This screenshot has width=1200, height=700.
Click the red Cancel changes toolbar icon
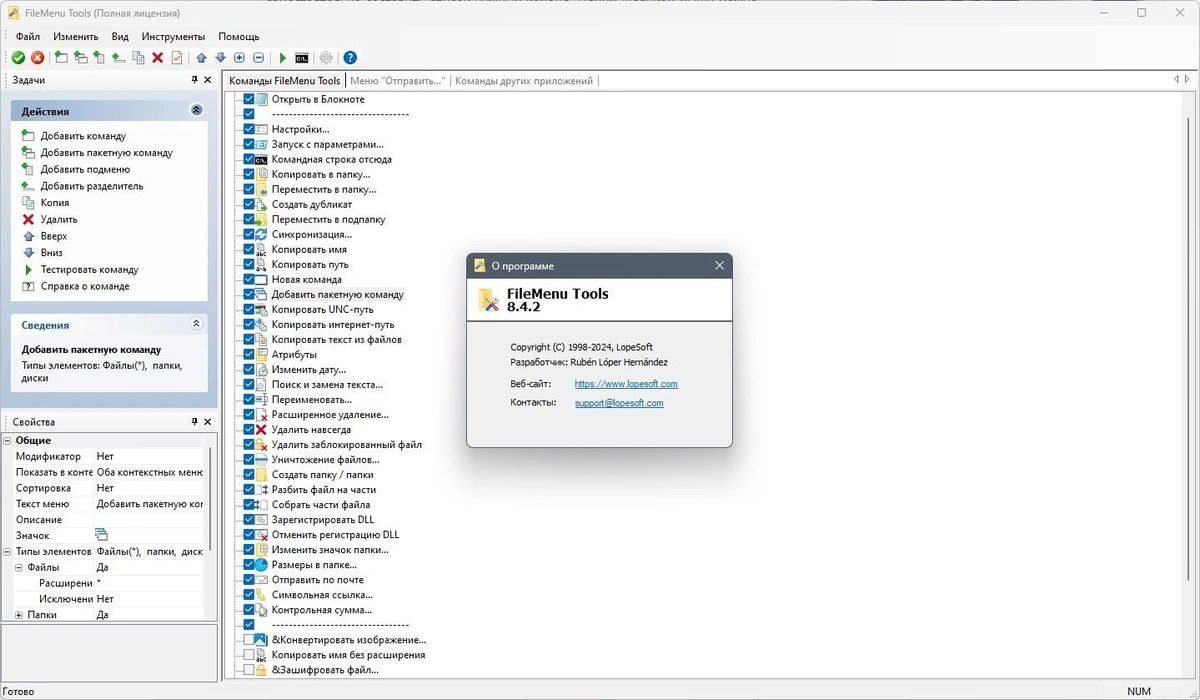[x=37, y=58]
